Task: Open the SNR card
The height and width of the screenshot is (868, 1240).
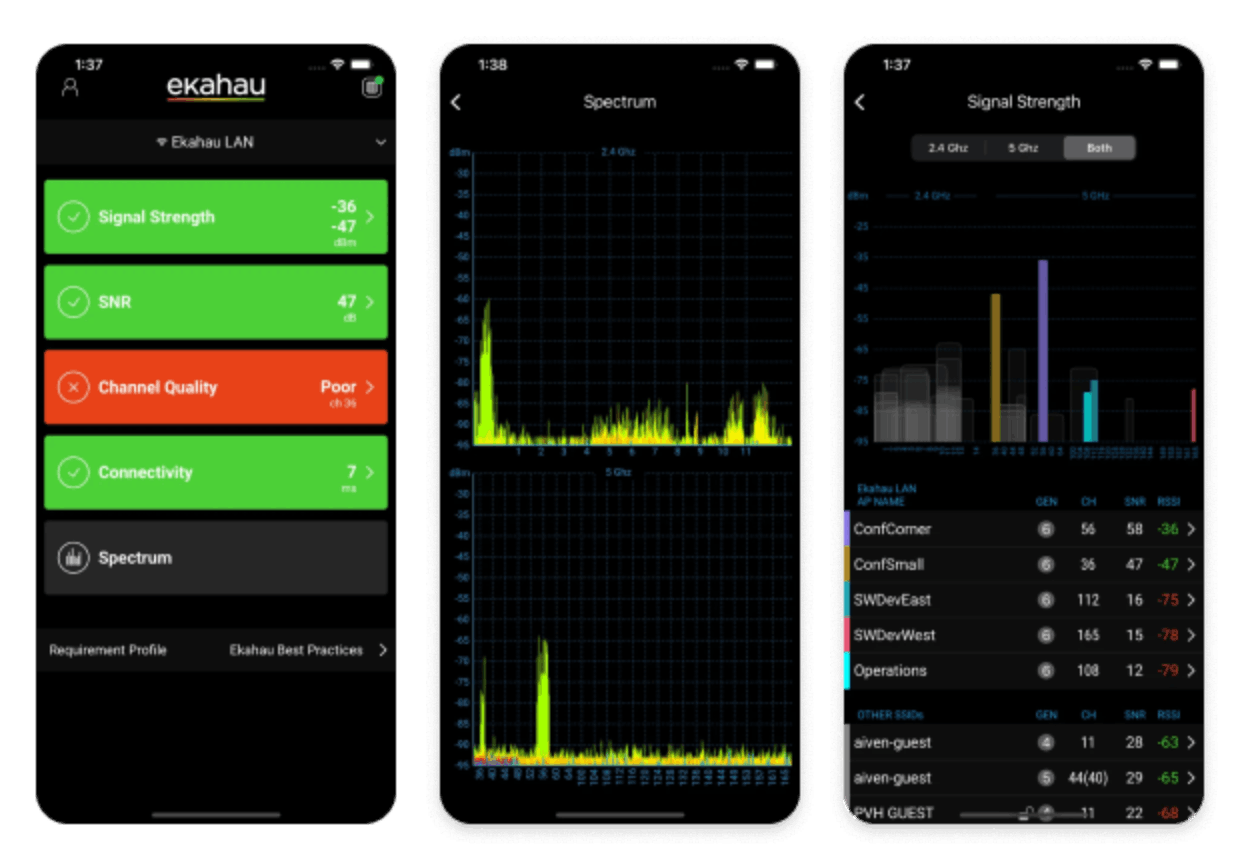Action: pyautogui.click(x=216, y=302)
